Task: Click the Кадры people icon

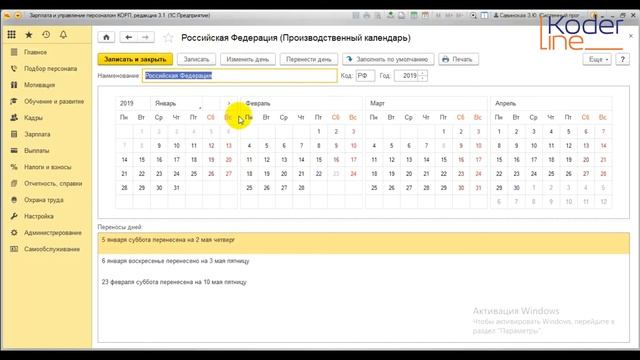Action: point(14,118)
